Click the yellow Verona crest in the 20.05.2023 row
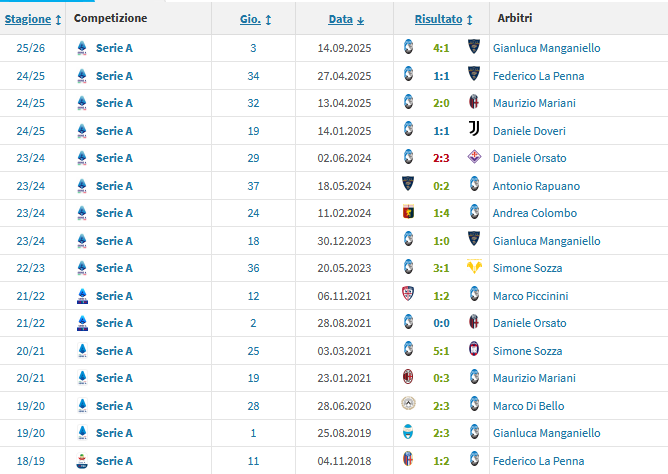668x474 pixels. (474, 268)
